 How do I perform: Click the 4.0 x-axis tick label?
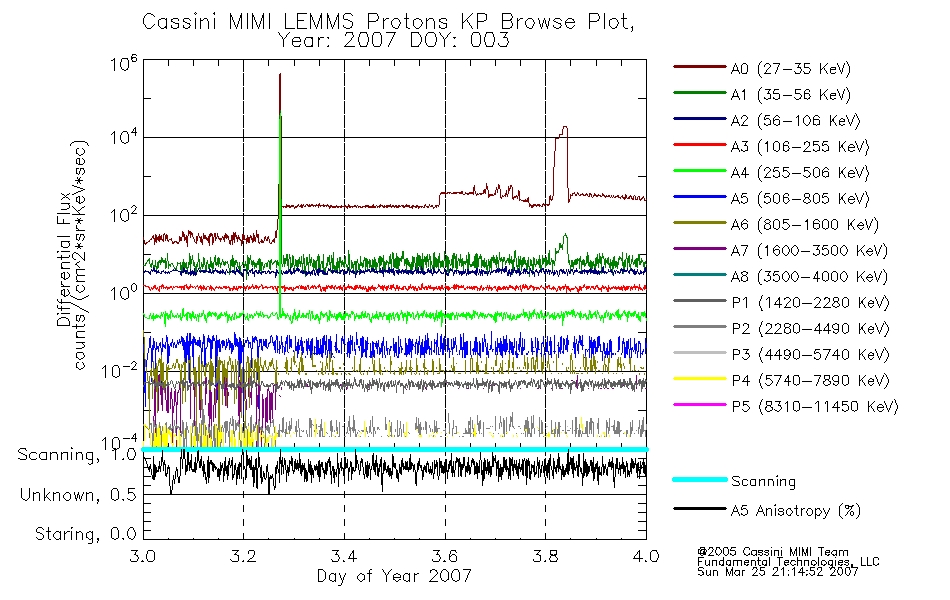tap(646, 556)
